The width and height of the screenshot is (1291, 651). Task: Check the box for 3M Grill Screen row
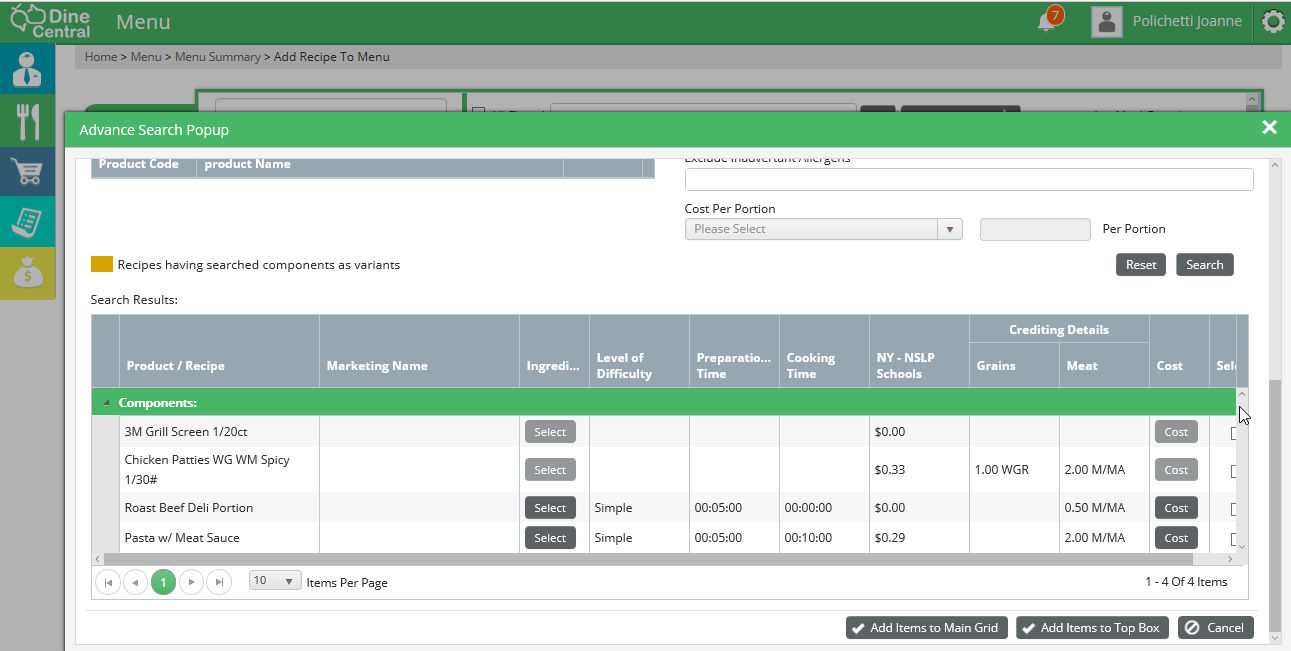(x=1235, y=433)
